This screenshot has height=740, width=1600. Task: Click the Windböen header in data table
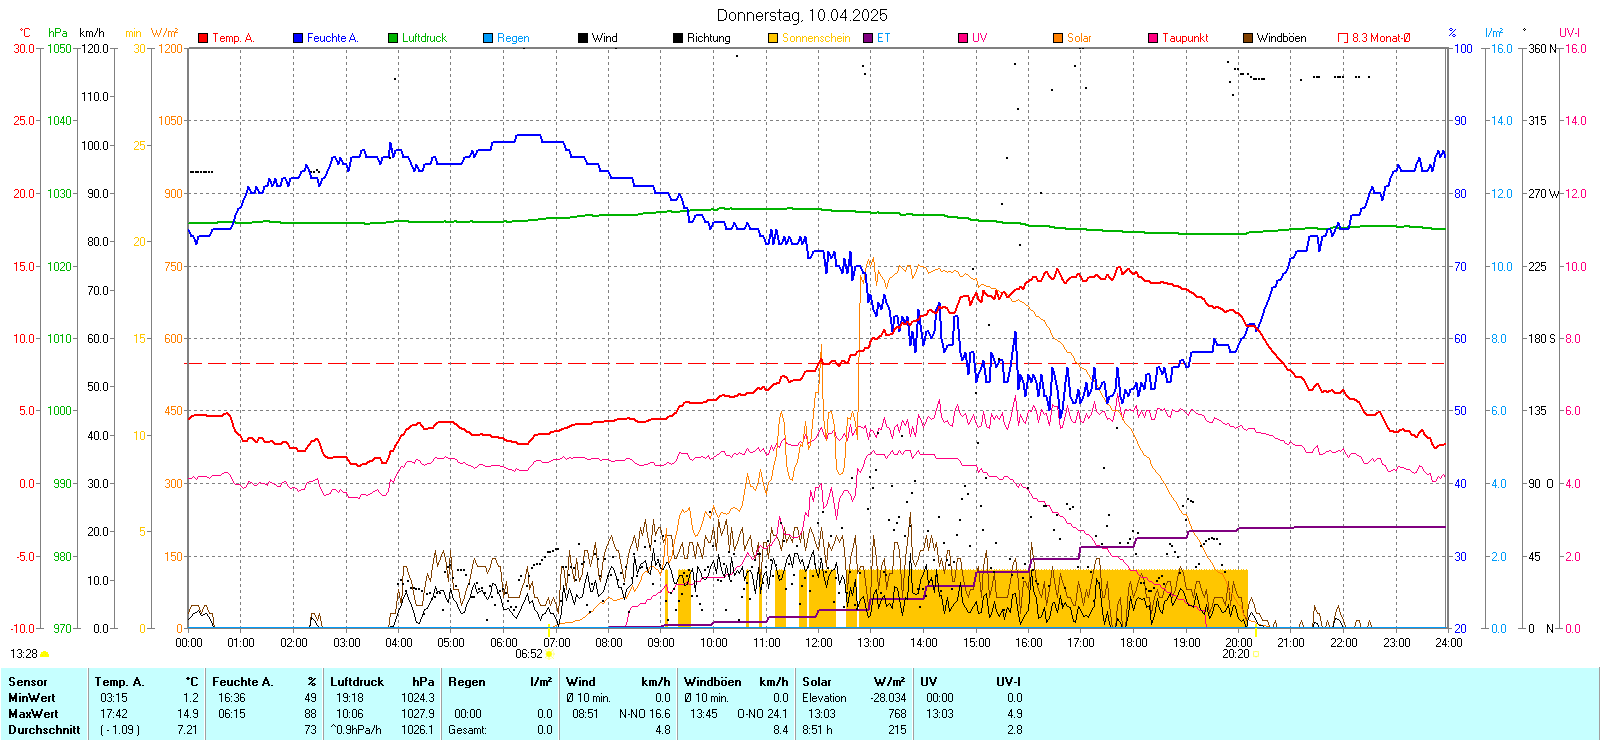(x=712, y=682)
